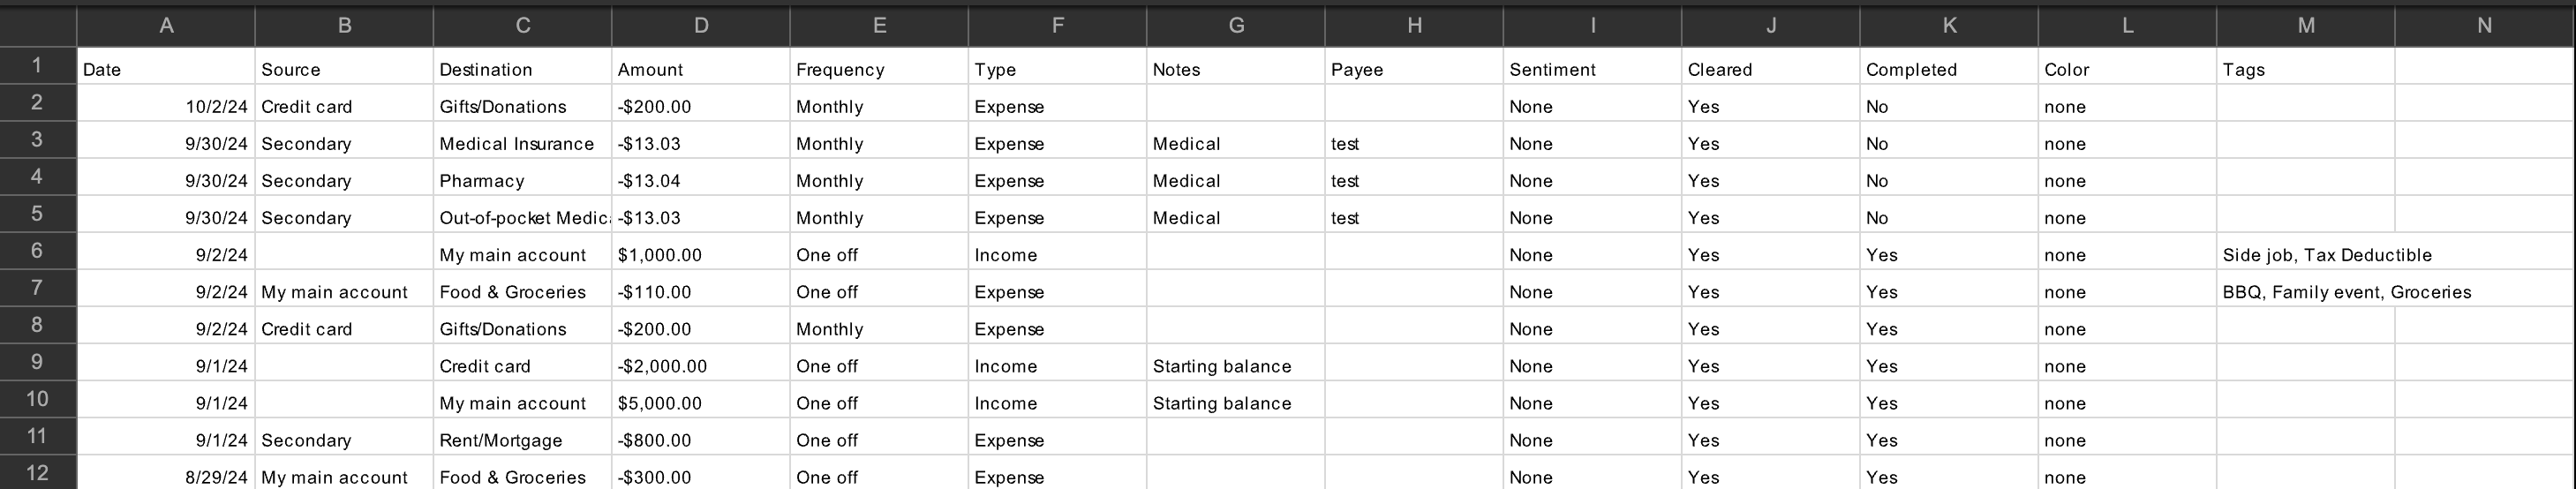Image resolution: width=2576 pixels, height=489 pixels.
Task: Select the "Out-of-pocket Medical" destination cell
Action: coord(521,218)
